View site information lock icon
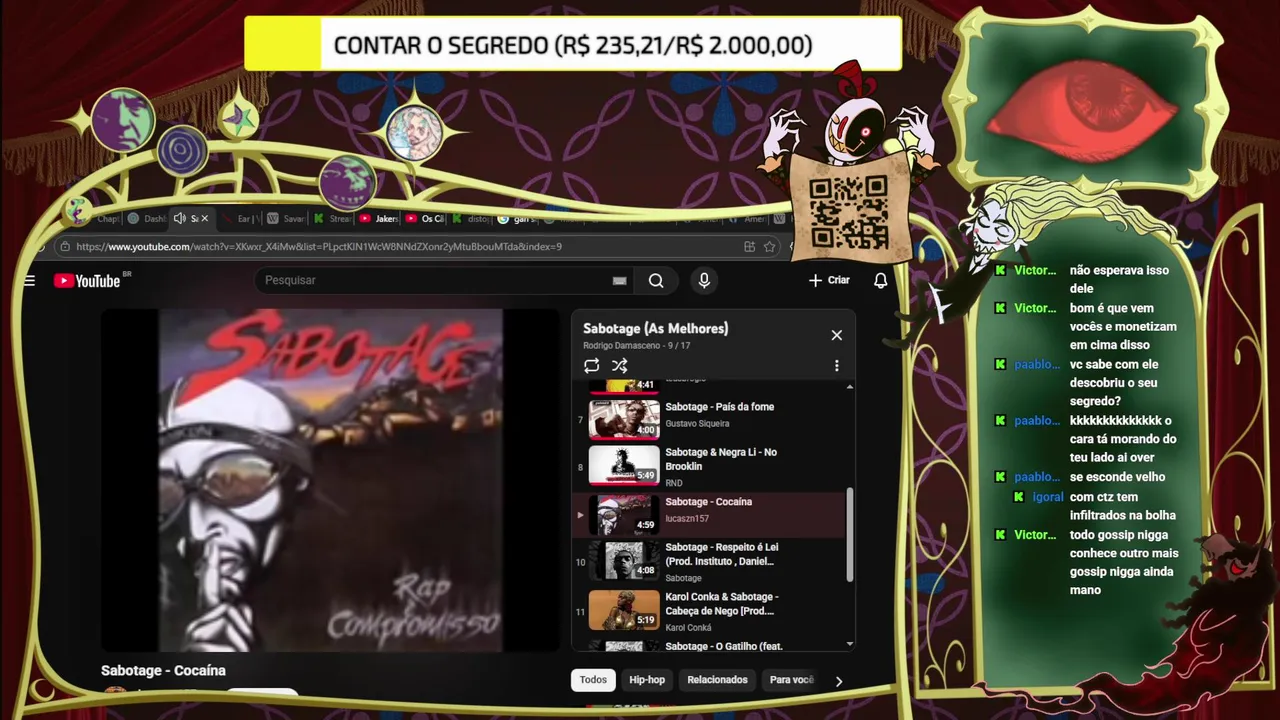 click(x=64, y=246)
